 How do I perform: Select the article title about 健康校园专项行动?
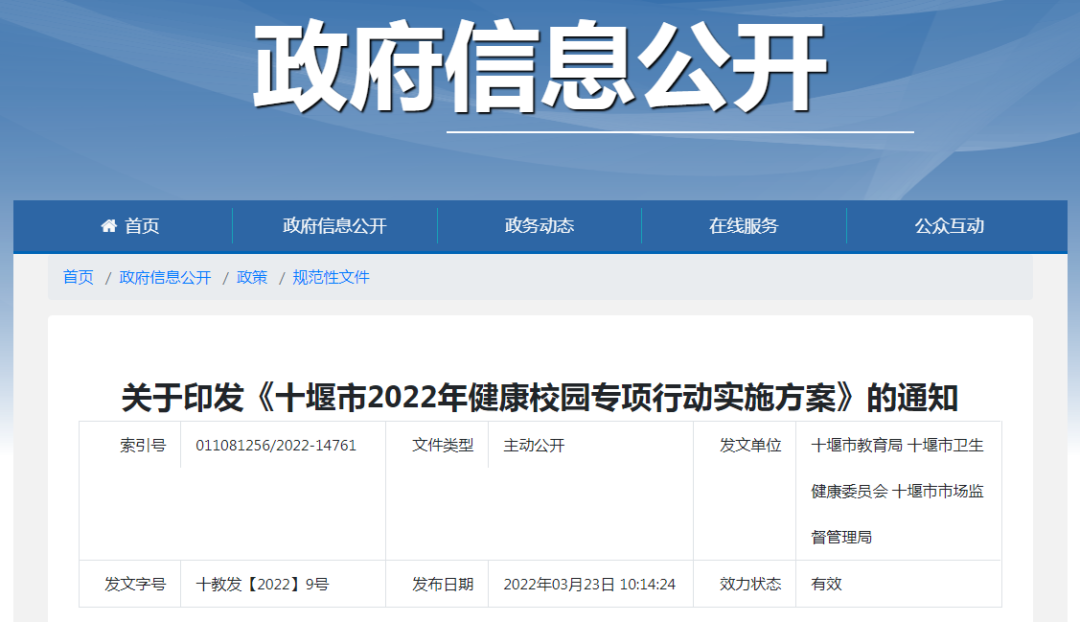[x=540, y=397]
